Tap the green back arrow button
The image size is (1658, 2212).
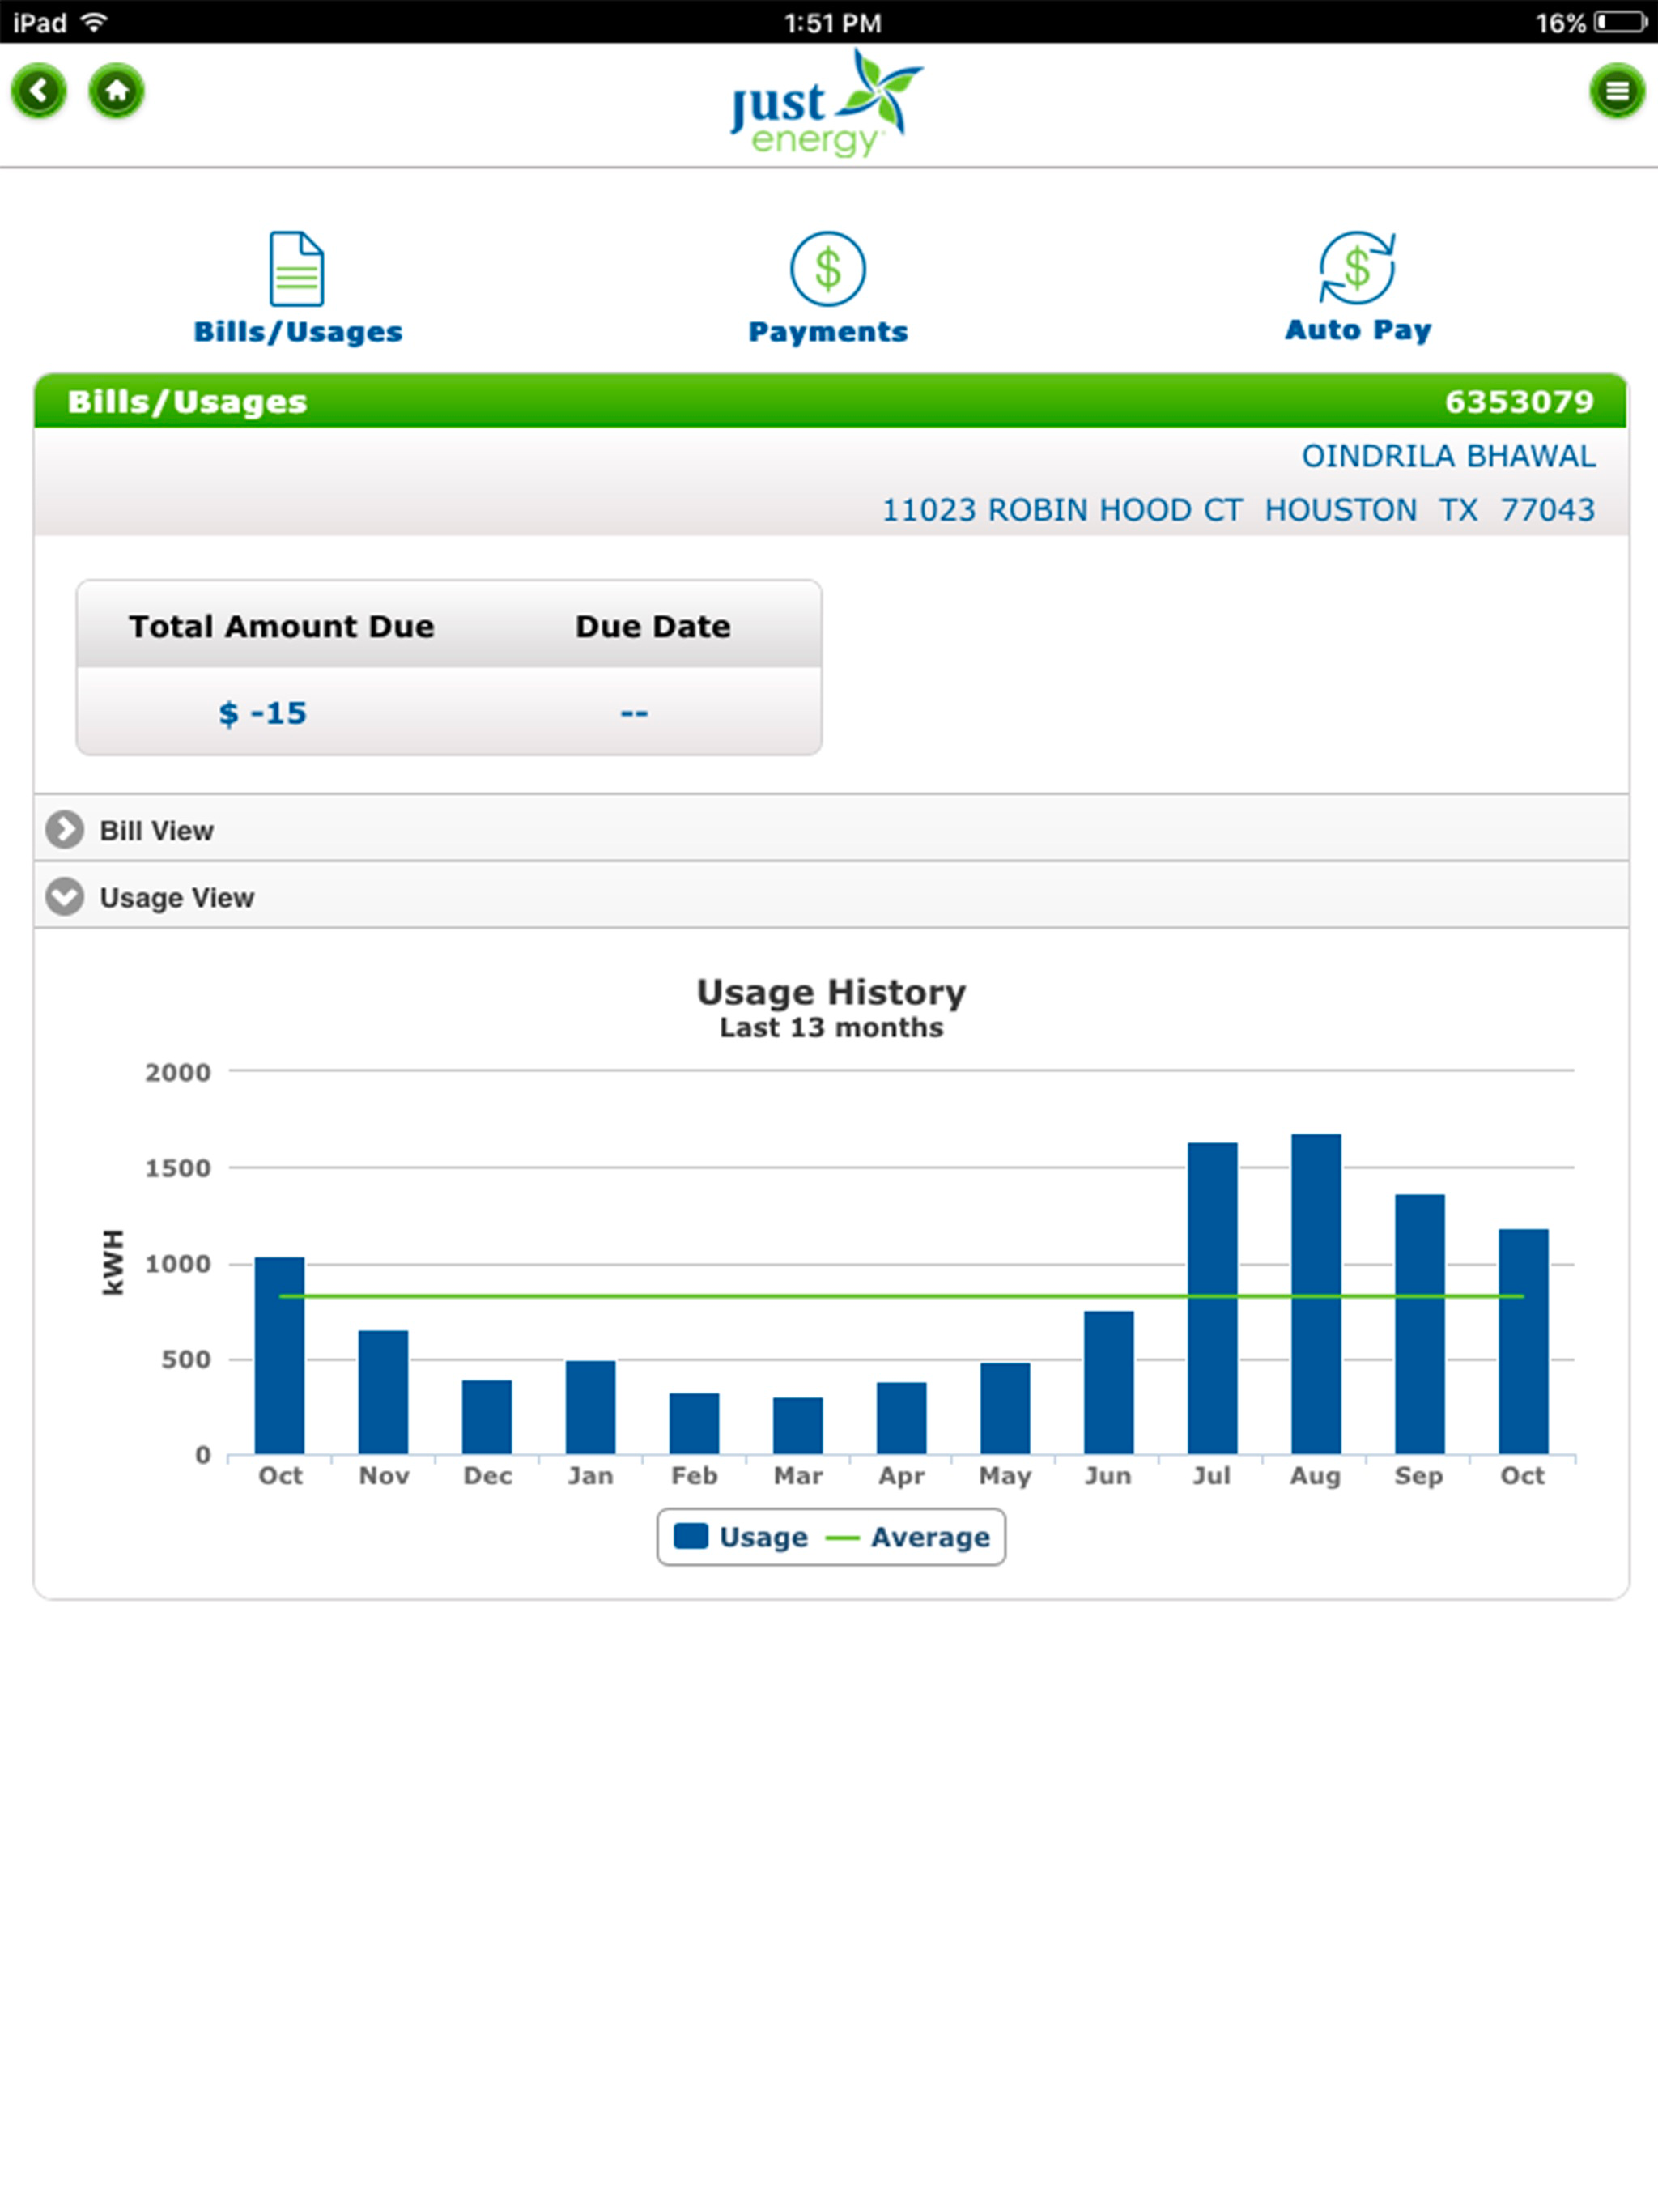[39, 92]
